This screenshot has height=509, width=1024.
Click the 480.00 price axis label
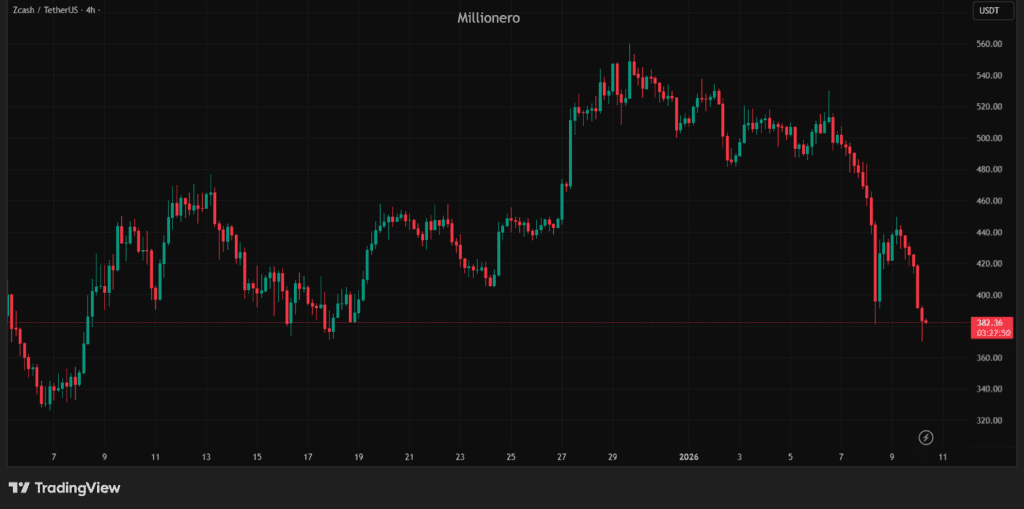[989, 170]
